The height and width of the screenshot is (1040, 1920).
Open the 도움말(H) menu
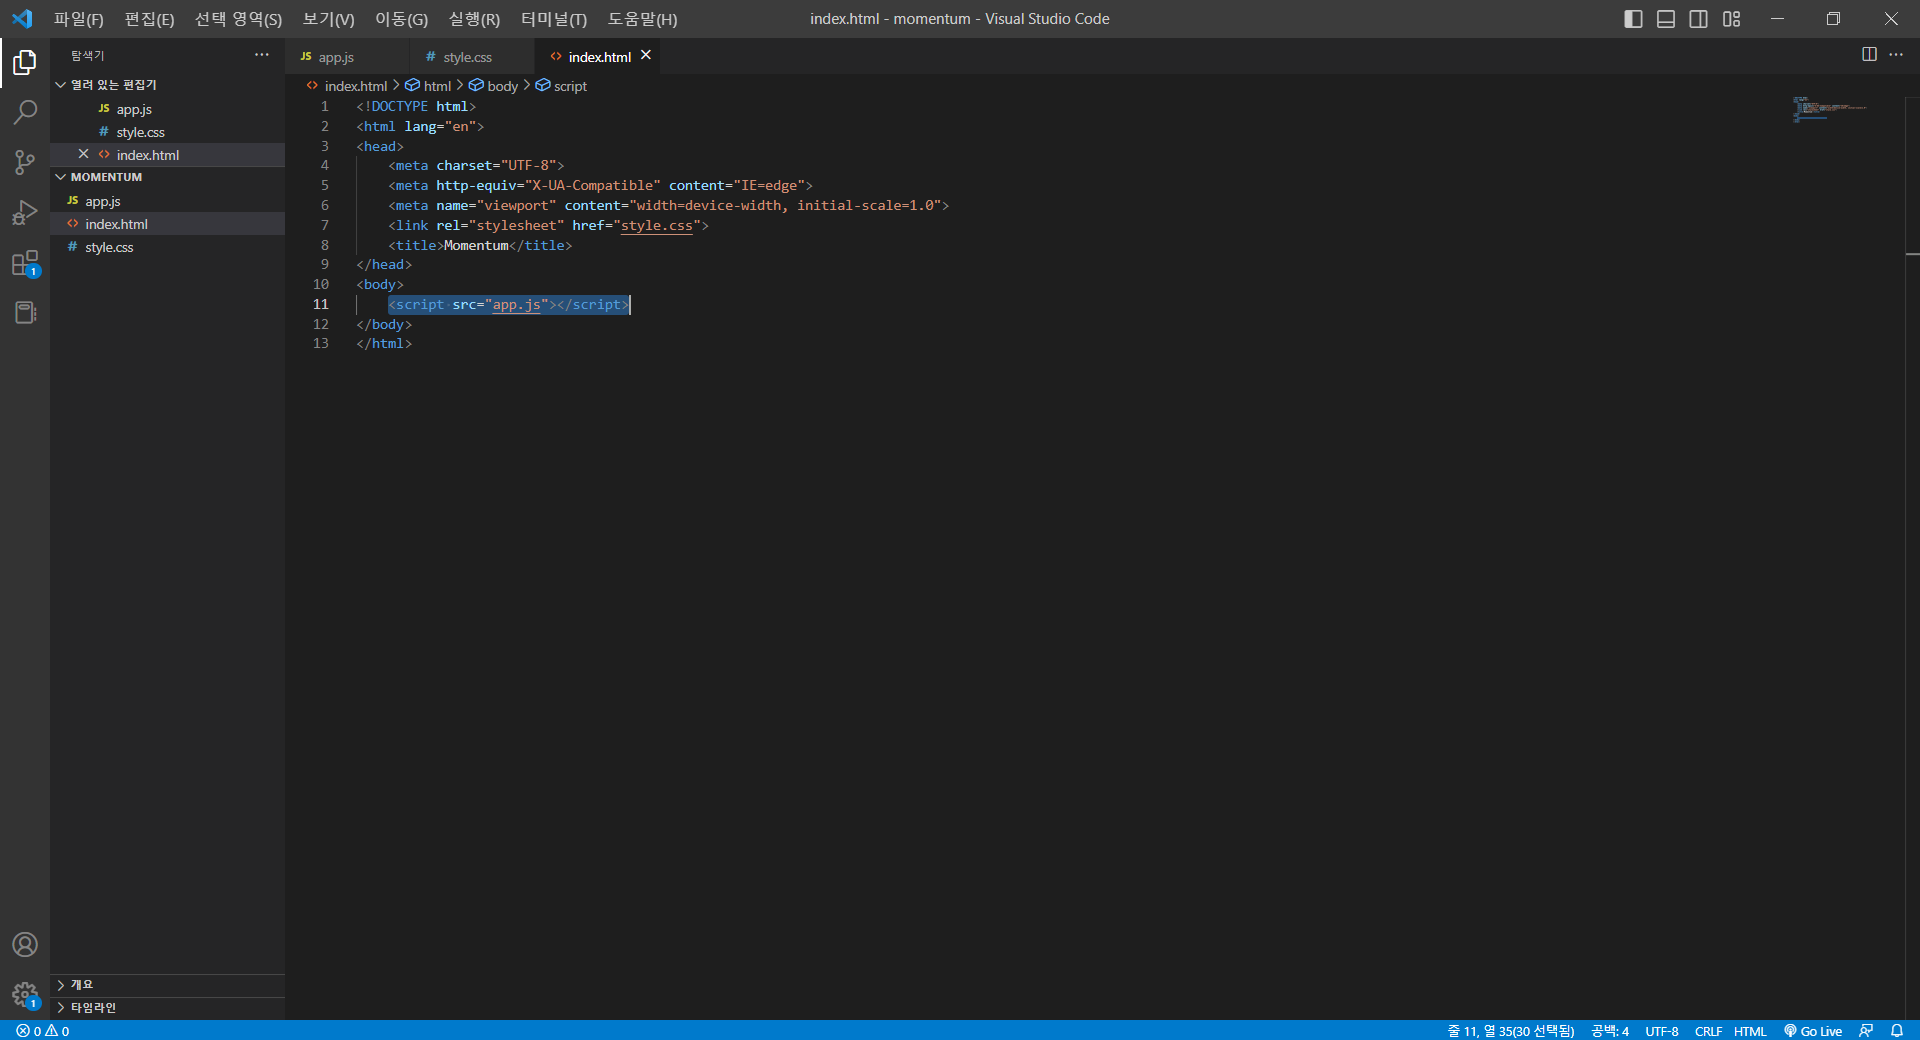pos(642,19)
